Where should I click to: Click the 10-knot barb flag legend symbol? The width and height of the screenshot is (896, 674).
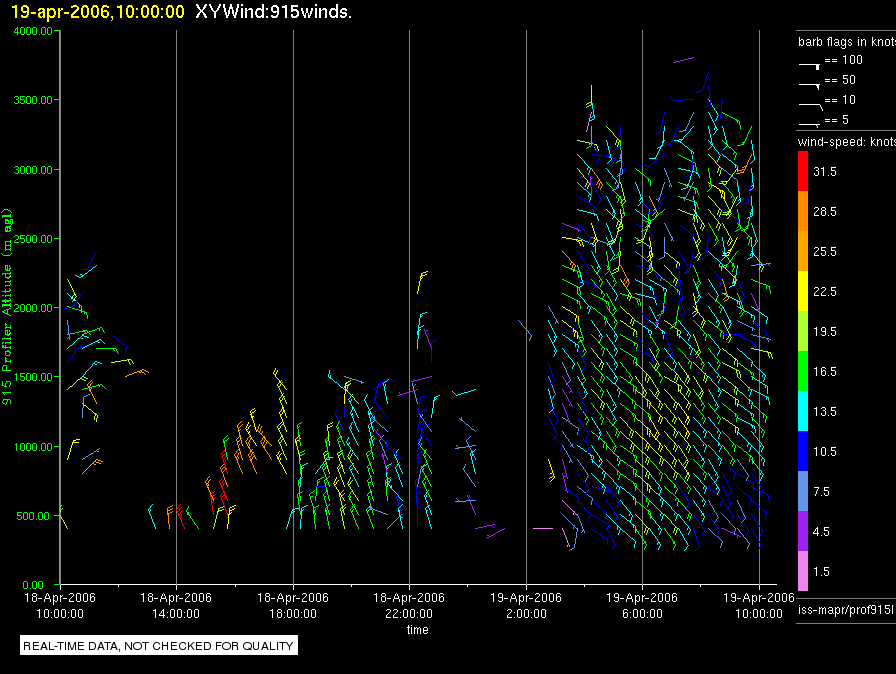click(810, 106)
